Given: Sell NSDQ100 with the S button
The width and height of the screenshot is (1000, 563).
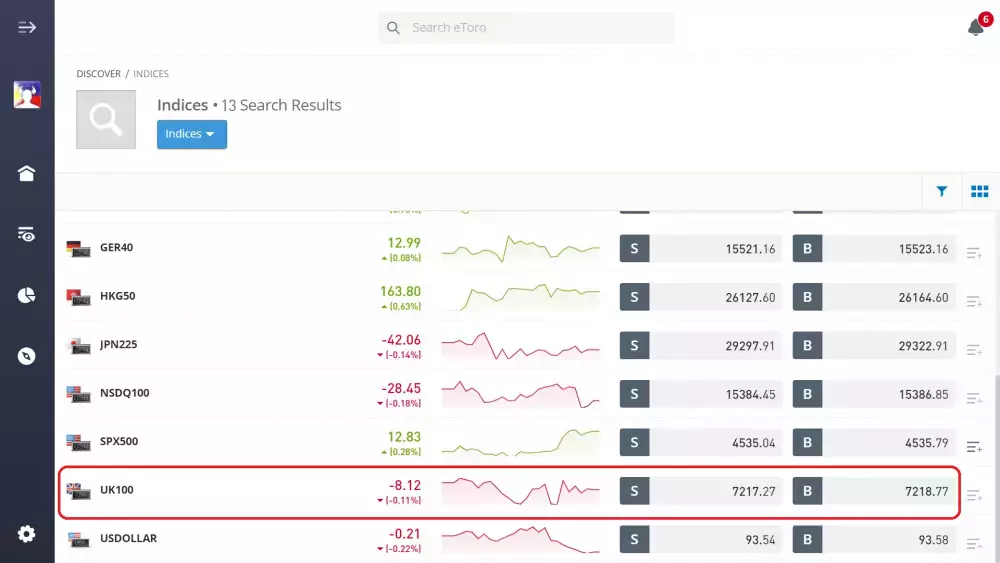Looking at the screenshot, I should tap(635, 394).
